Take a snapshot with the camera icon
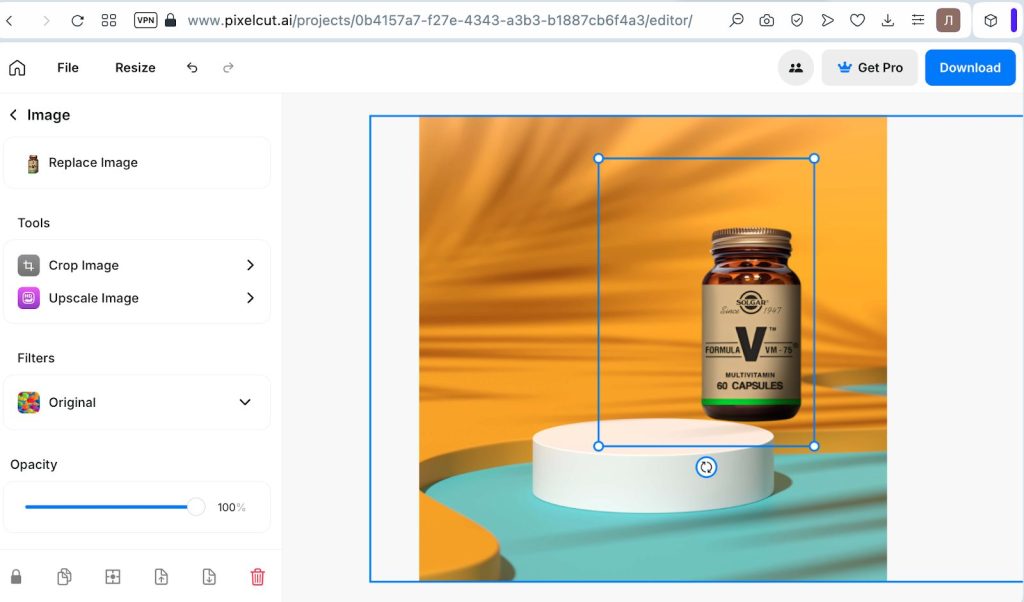The image size is (1024, 602). pyautogui.click(x=767, y=20)
